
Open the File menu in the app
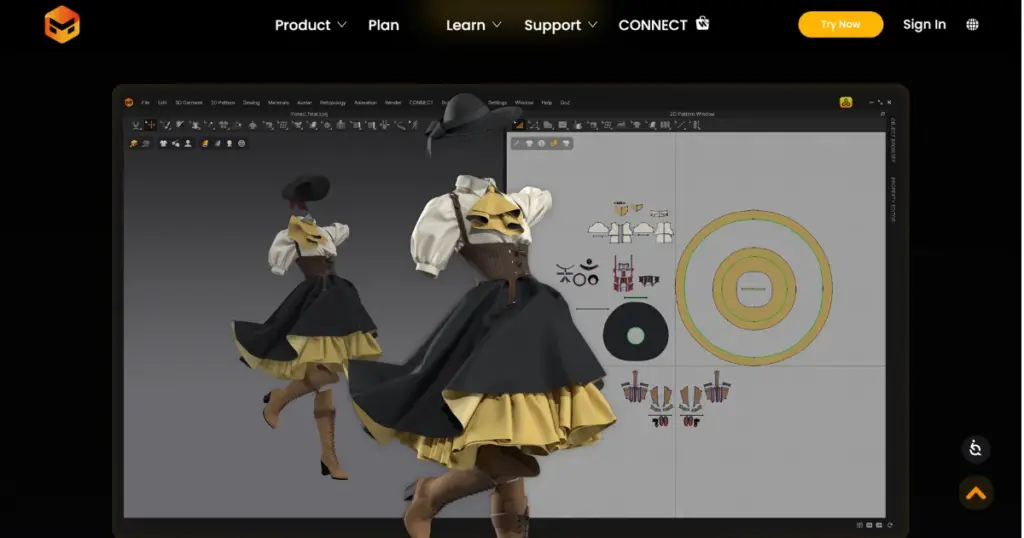pos(145,103)
